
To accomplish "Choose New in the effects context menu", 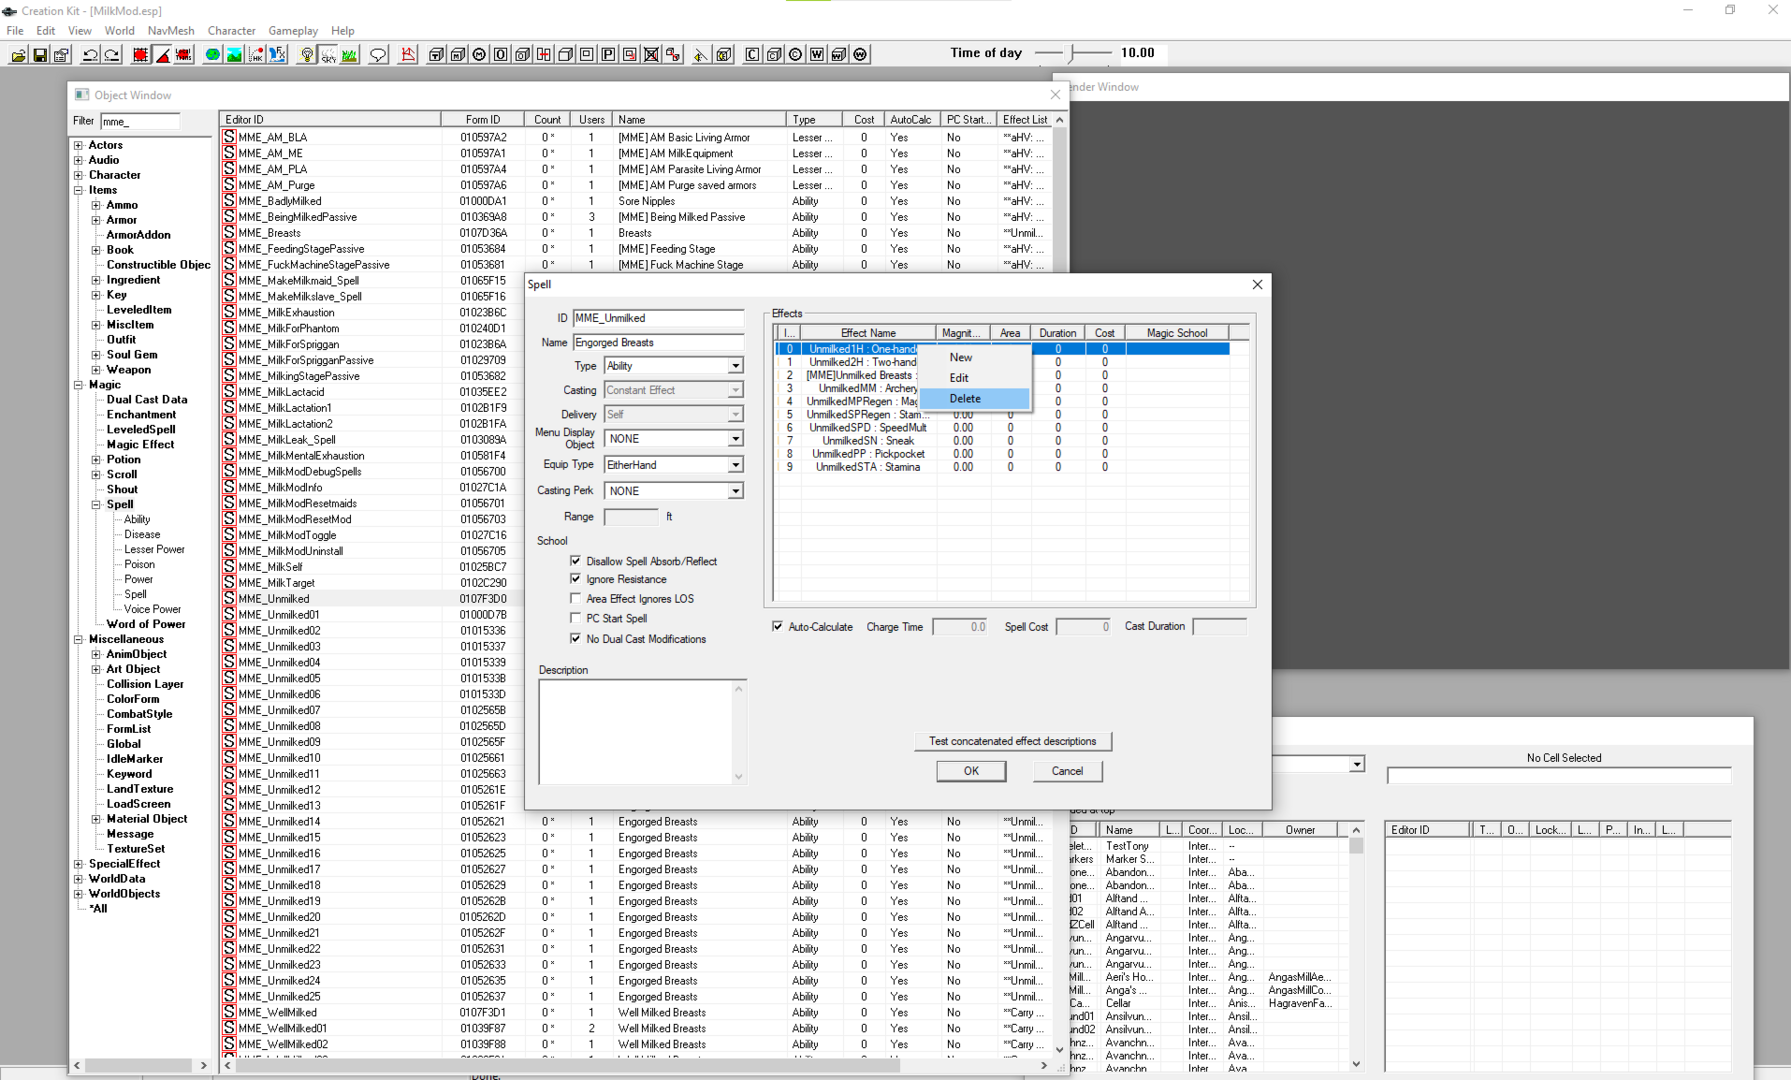I will click(x=975, y=357).
